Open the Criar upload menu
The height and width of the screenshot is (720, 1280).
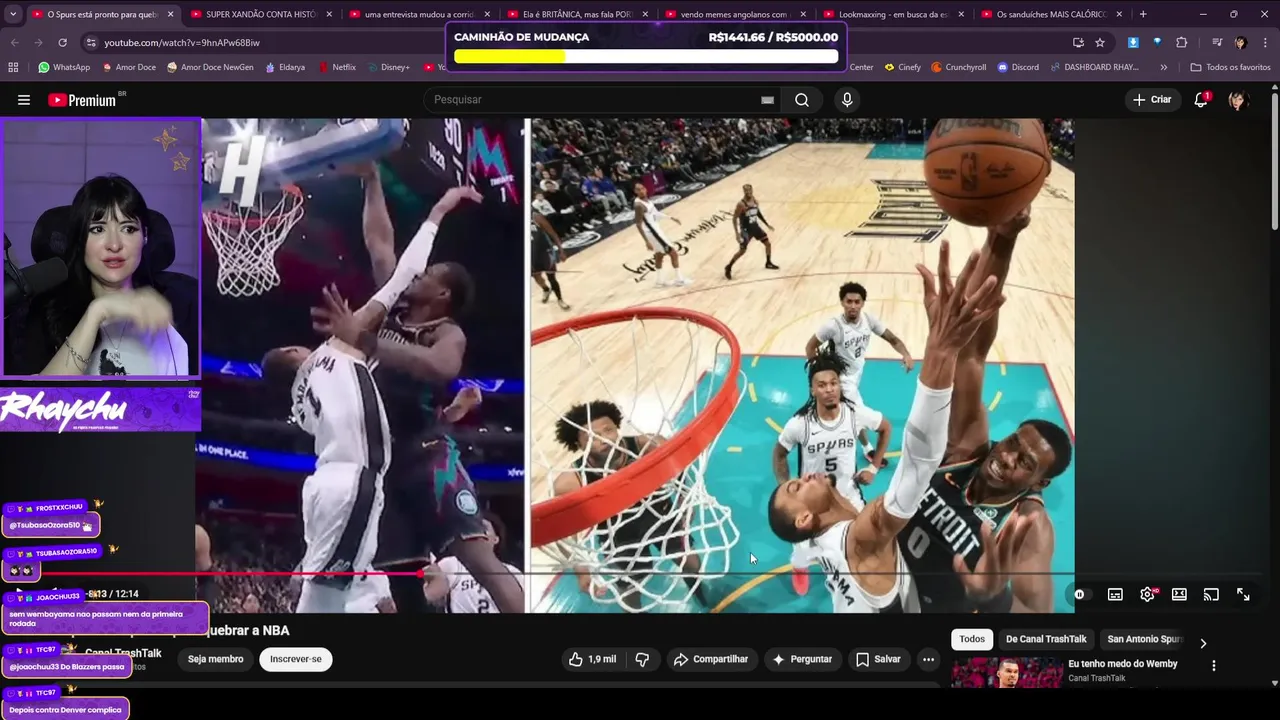point(1151,100)
